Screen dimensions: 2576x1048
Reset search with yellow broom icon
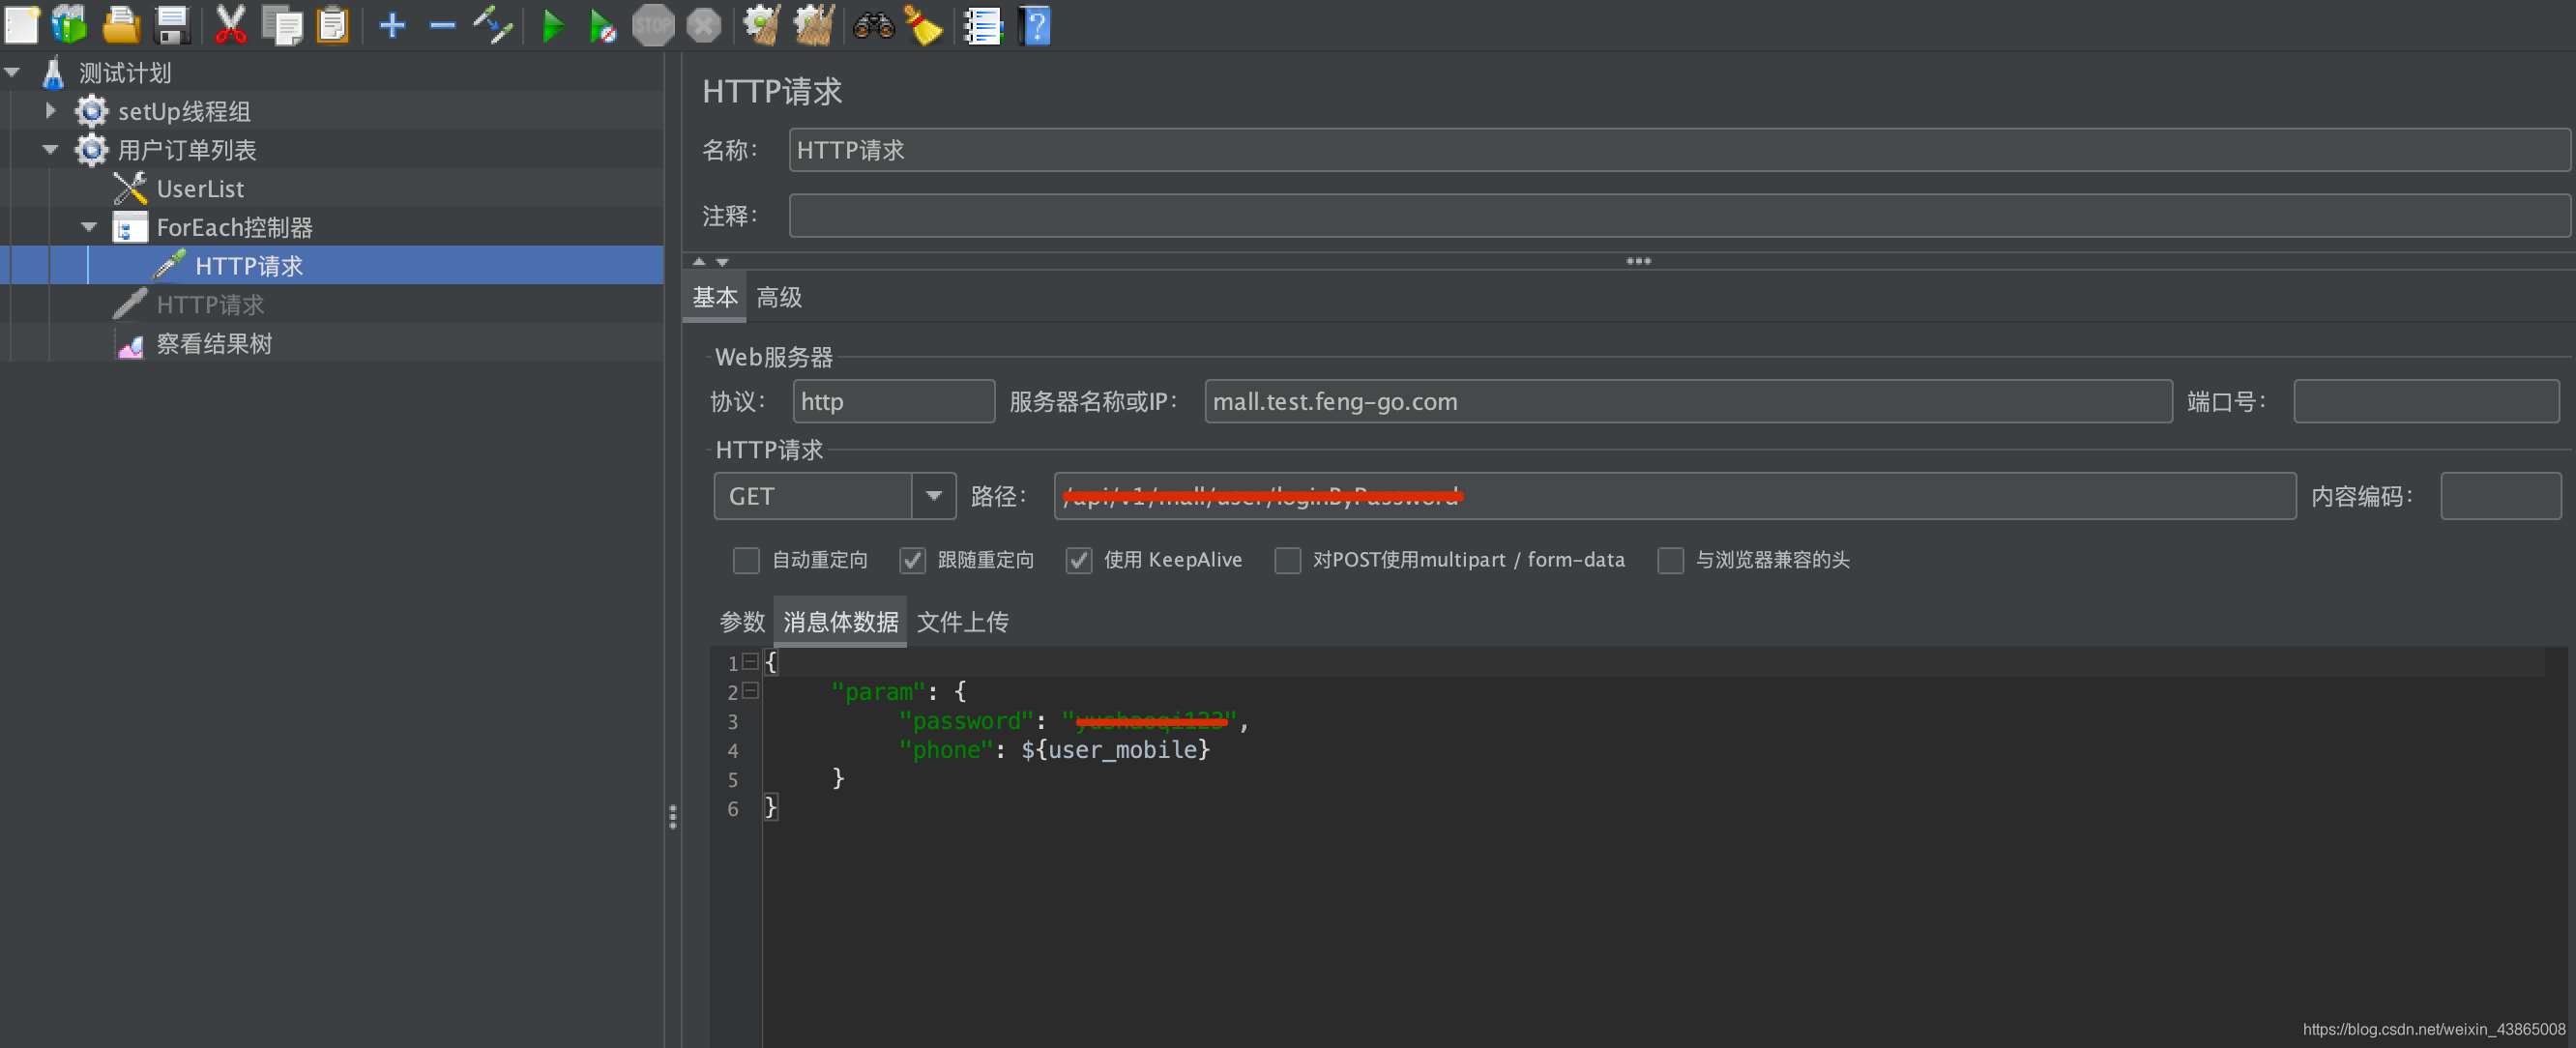[923, 25]
